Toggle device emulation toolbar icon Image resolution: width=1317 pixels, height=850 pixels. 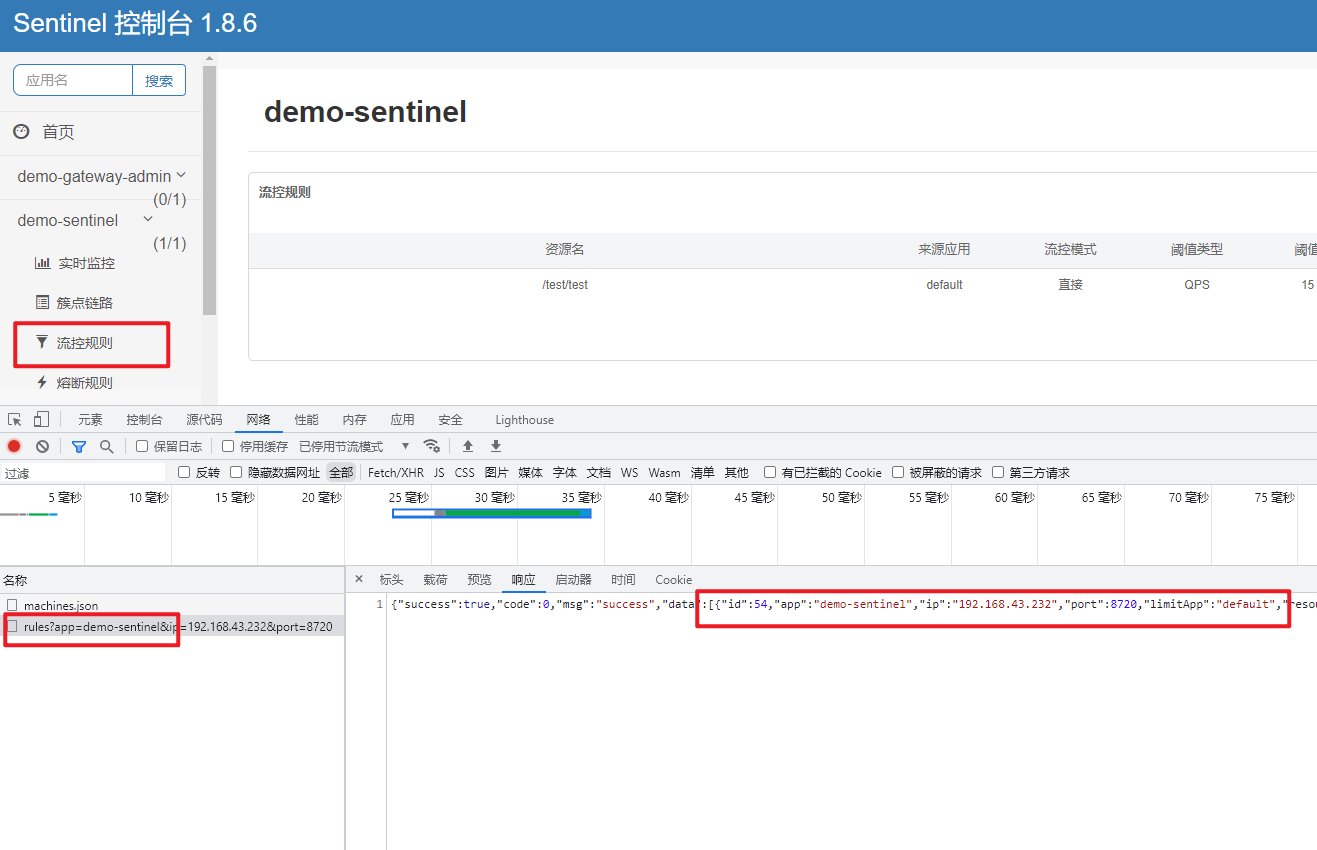pyautogui.click(x=41, y=419)
